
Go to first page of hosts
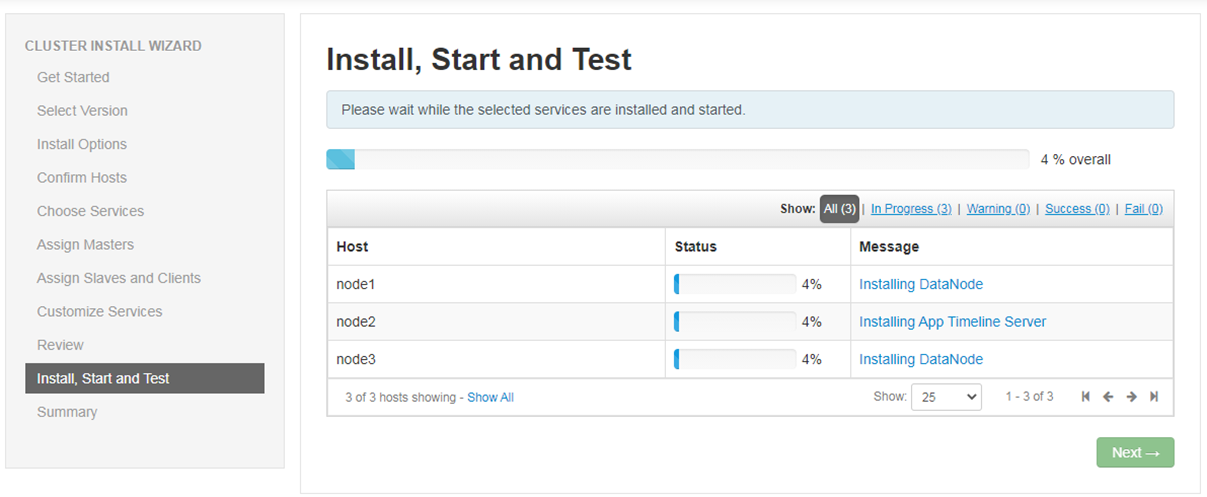[x=1086, y=397]
